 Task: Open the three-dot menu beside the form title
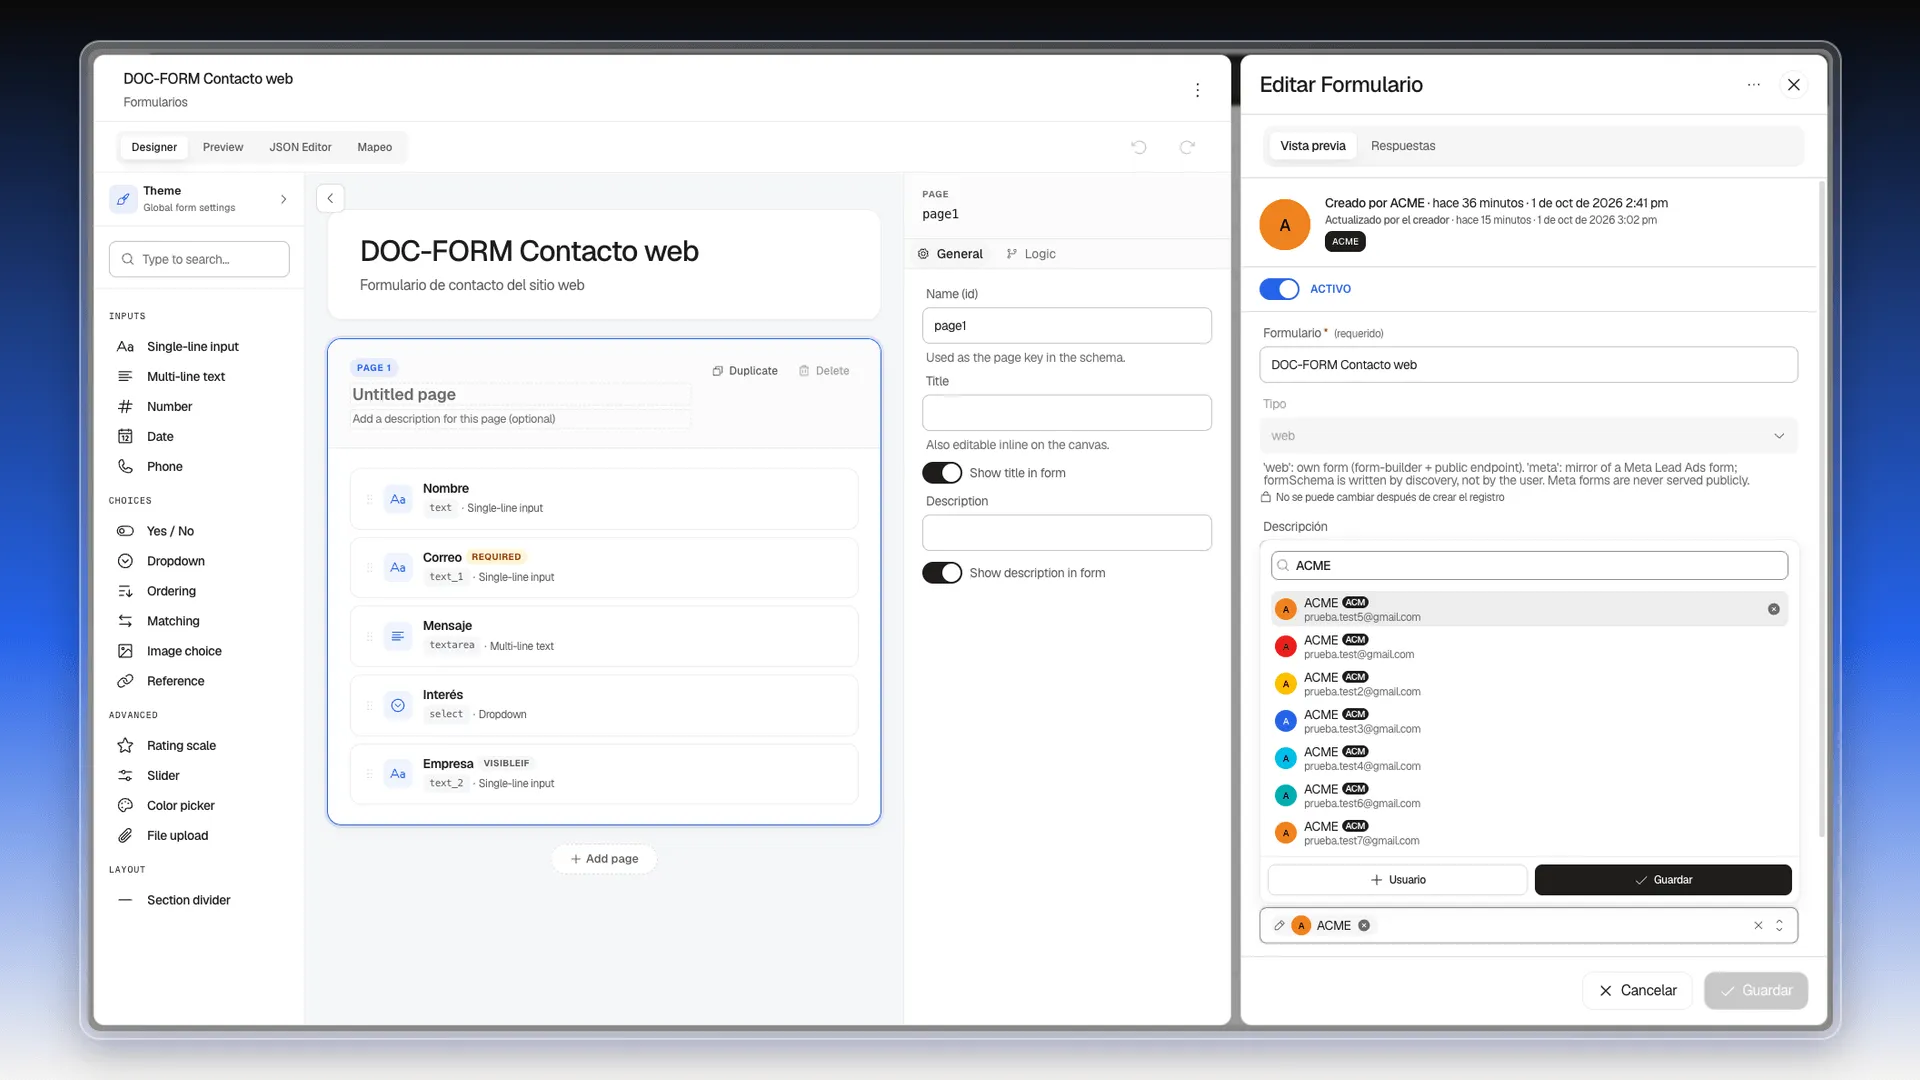pyautogui.click(x=1197, y=90)
